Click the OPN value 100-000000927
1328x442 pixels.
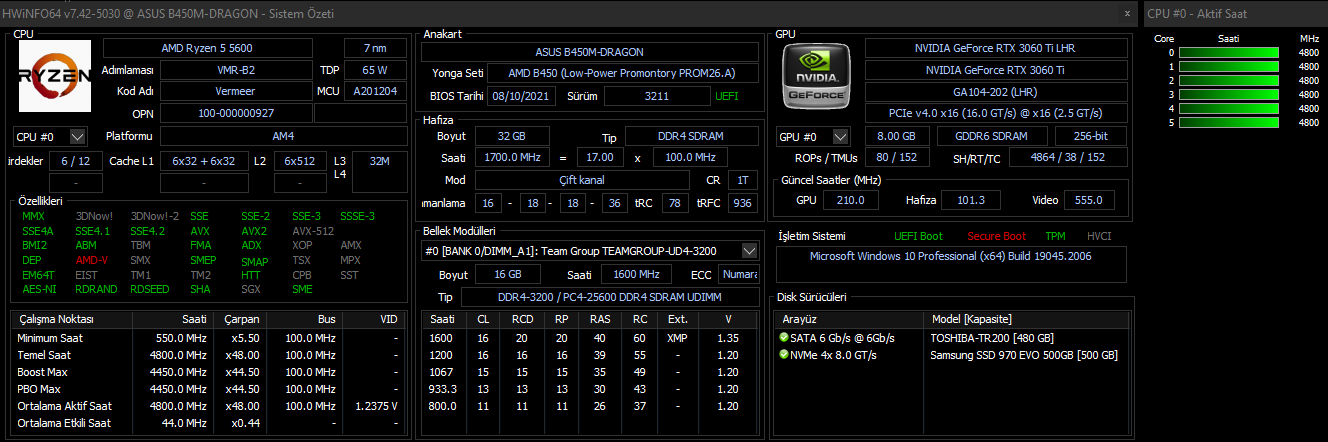(x=236, y=113)
